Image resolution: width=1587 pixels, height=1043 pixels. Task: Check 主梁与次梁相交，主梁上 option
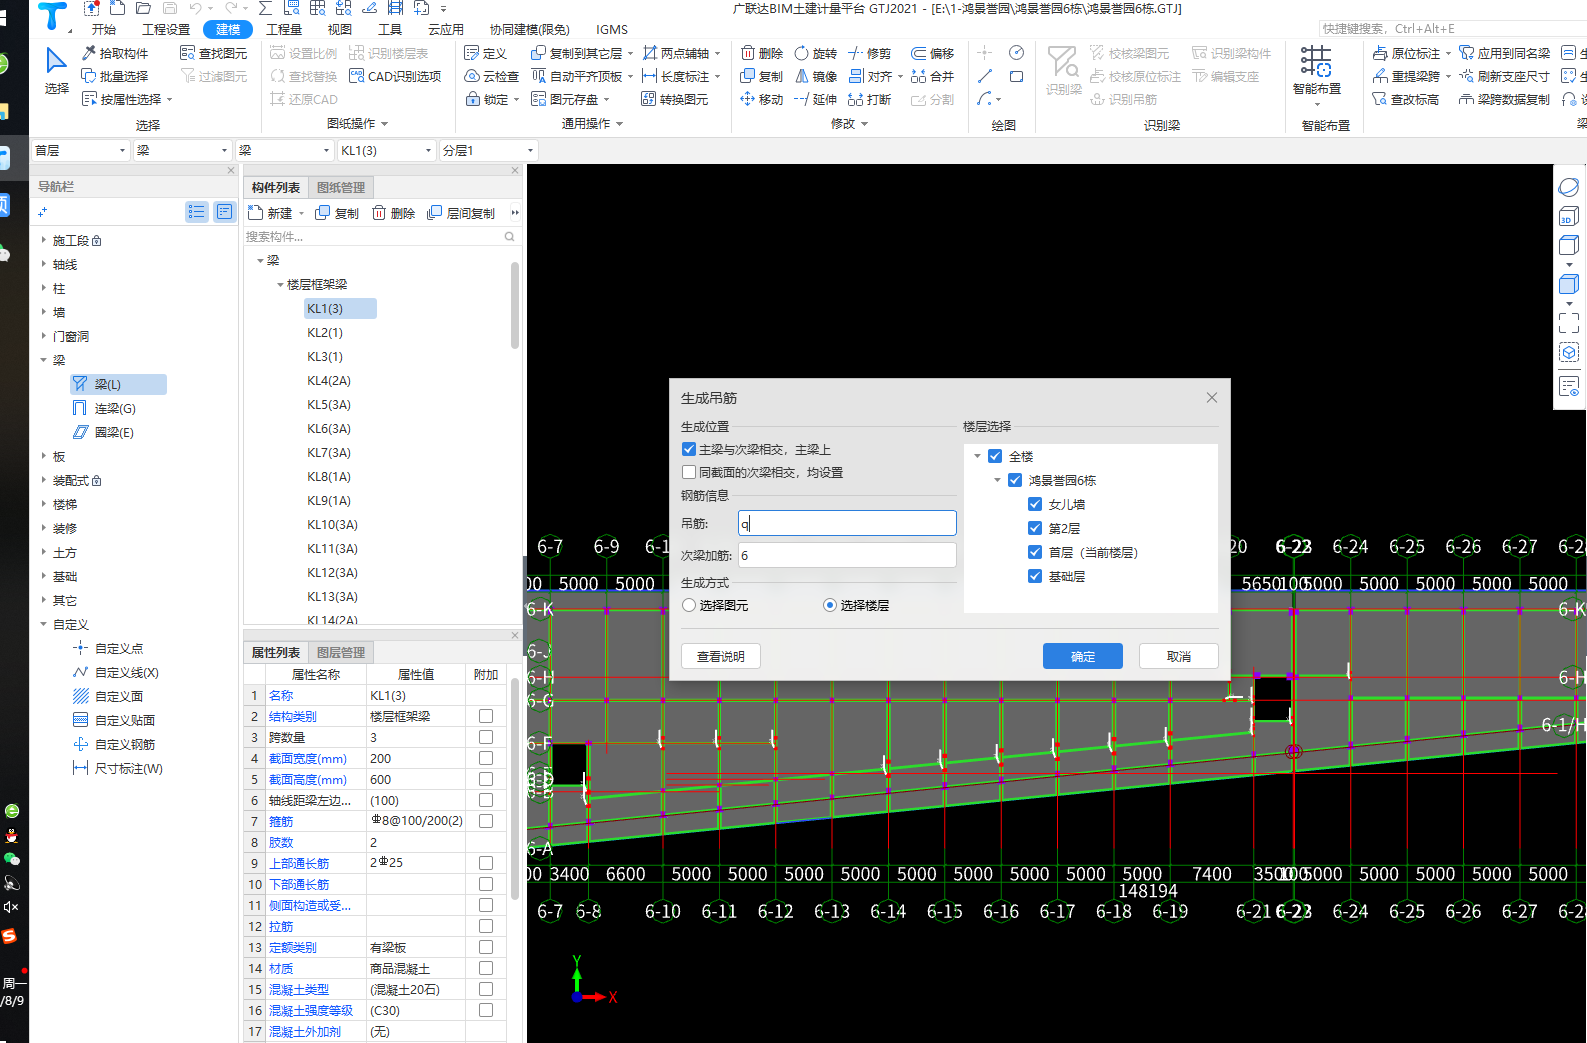click(x=689, y=450)
